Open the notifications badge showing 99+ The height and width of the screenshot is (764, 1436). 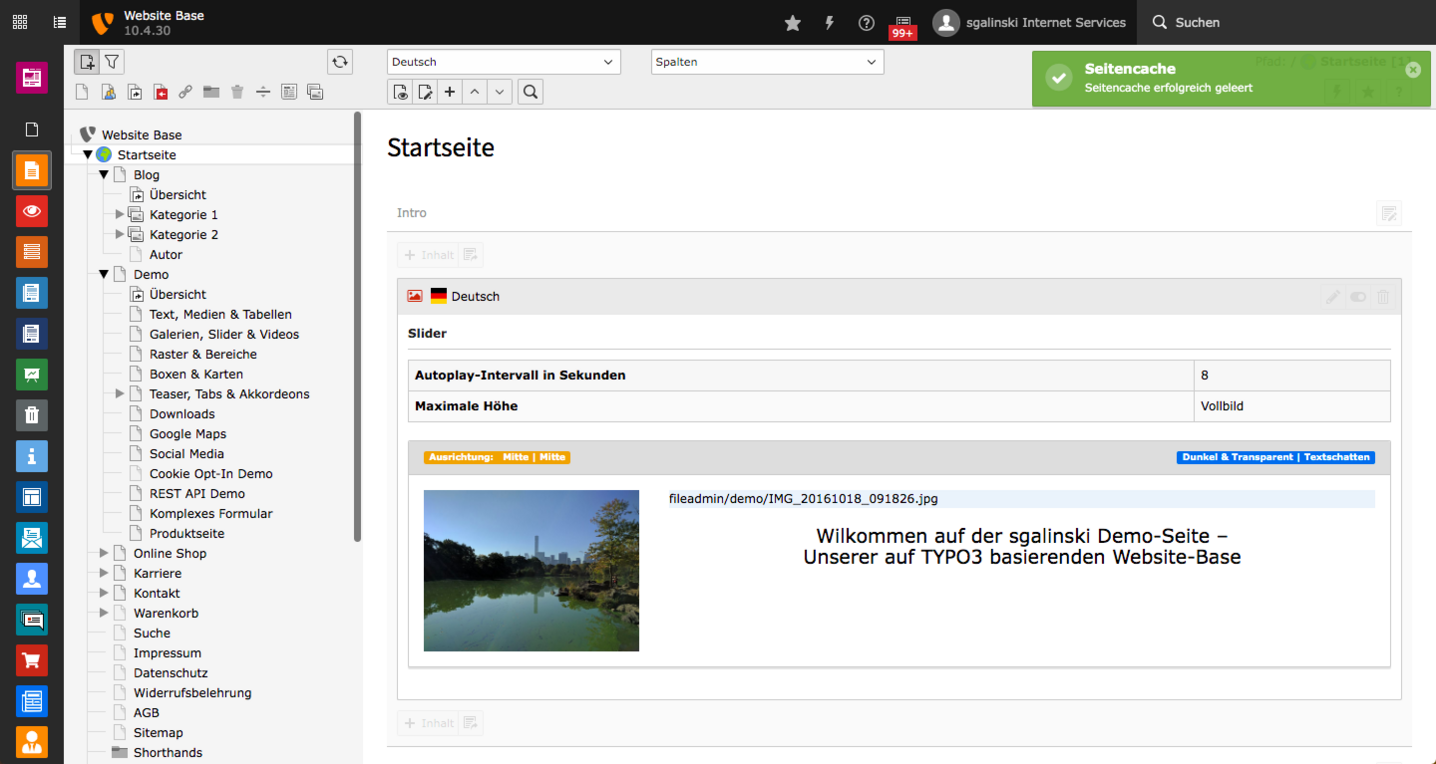pos(902,27)
